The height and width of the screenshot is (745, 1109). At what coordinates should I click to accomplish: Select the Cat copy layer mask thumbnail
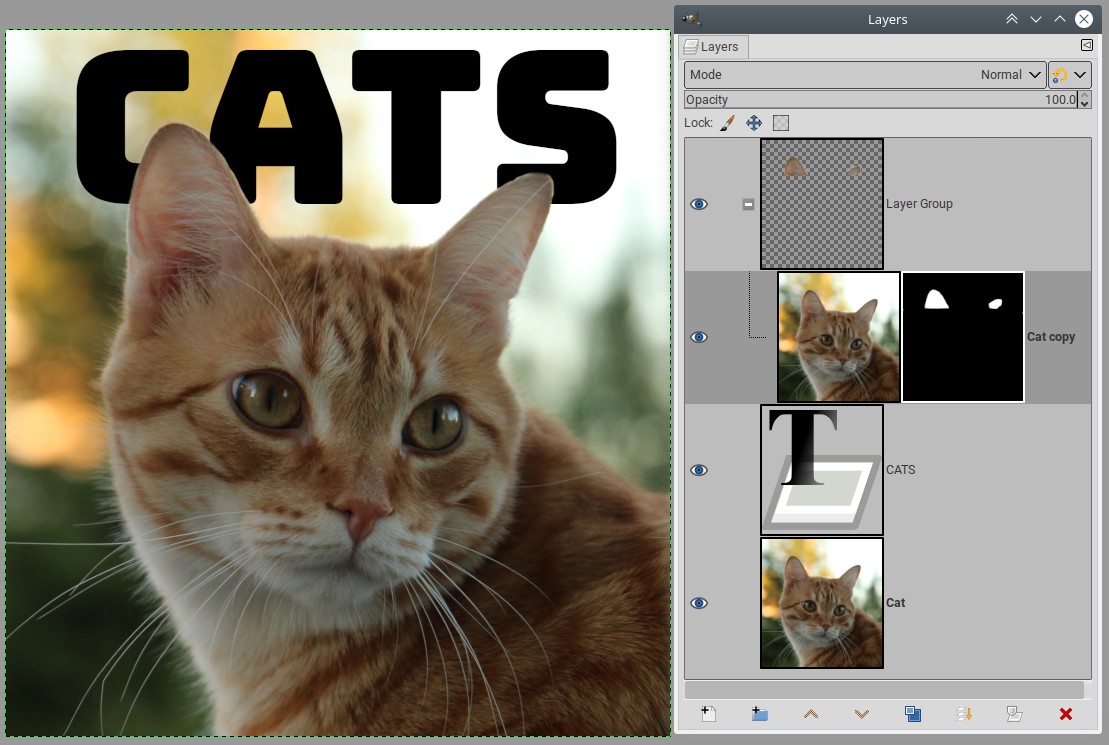(963, 337)
